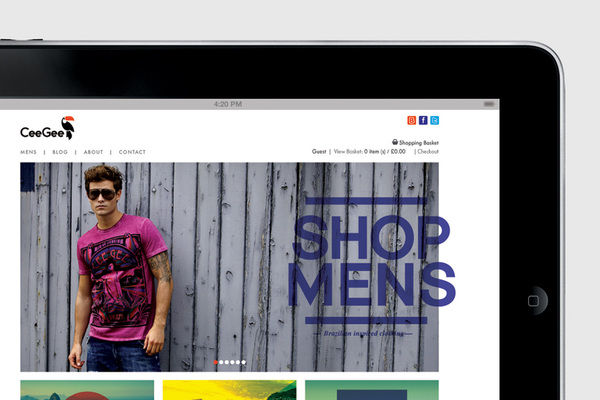
Task: Click the Checkout link
Action: [428, 151]
